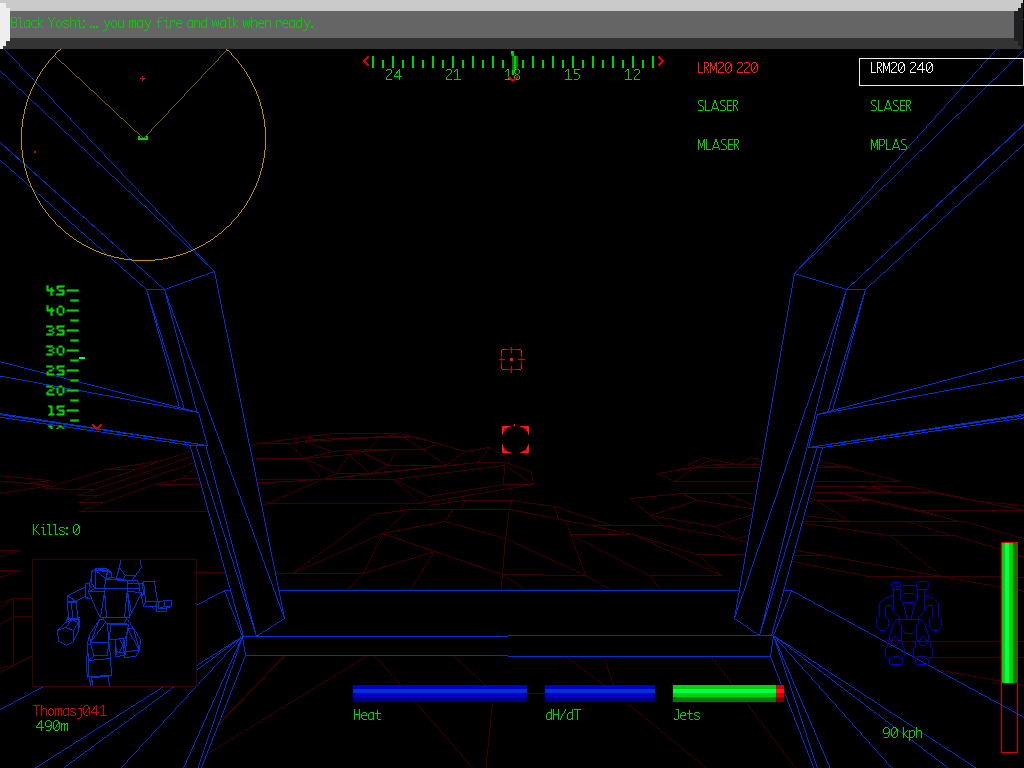The width and height of the screenshot is (1024, 768).
Task: Click the right red heading arrow chevron
Action: point(660,60)
